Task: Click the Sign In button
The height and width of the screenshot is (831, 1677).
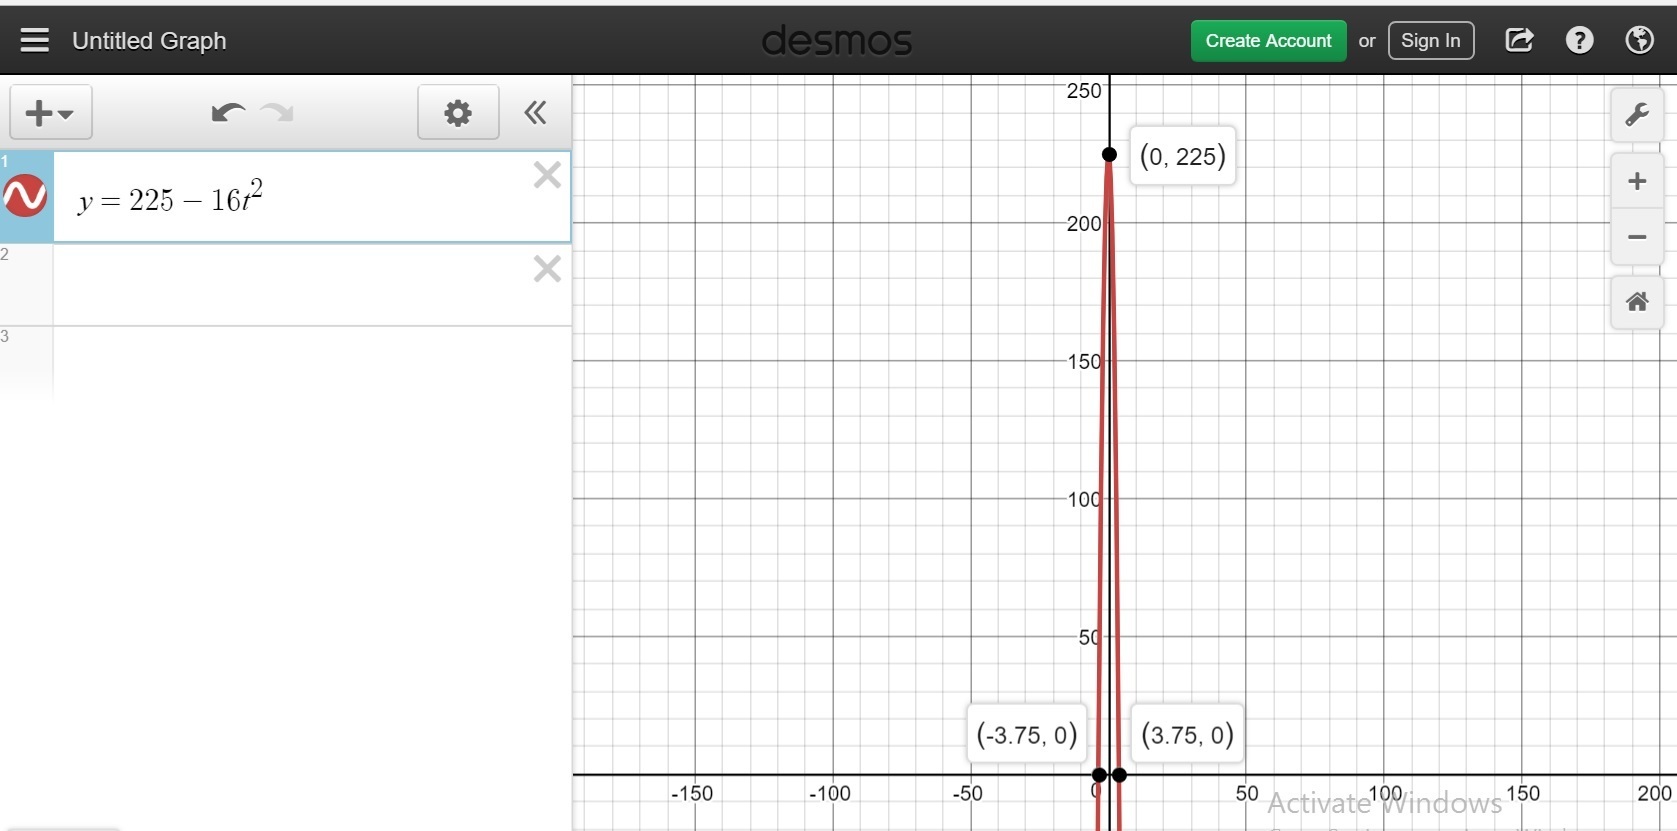Action: (x=1430, y=41)
